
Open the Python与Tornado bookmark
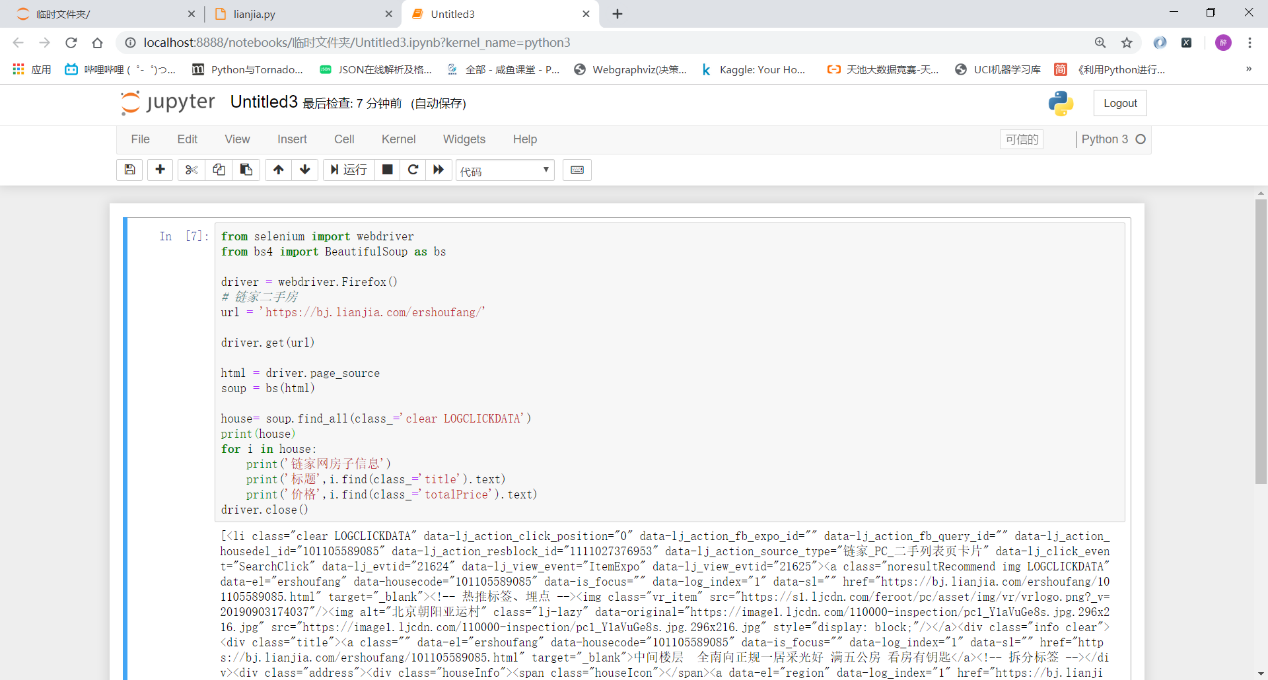[x=247, y=70]
